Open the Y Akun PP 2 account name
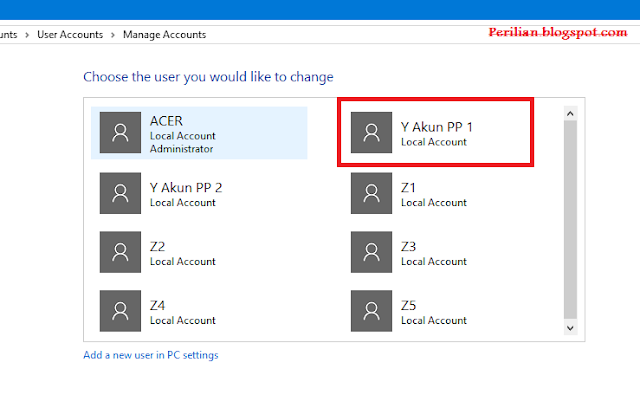 (x=186, y=188)
